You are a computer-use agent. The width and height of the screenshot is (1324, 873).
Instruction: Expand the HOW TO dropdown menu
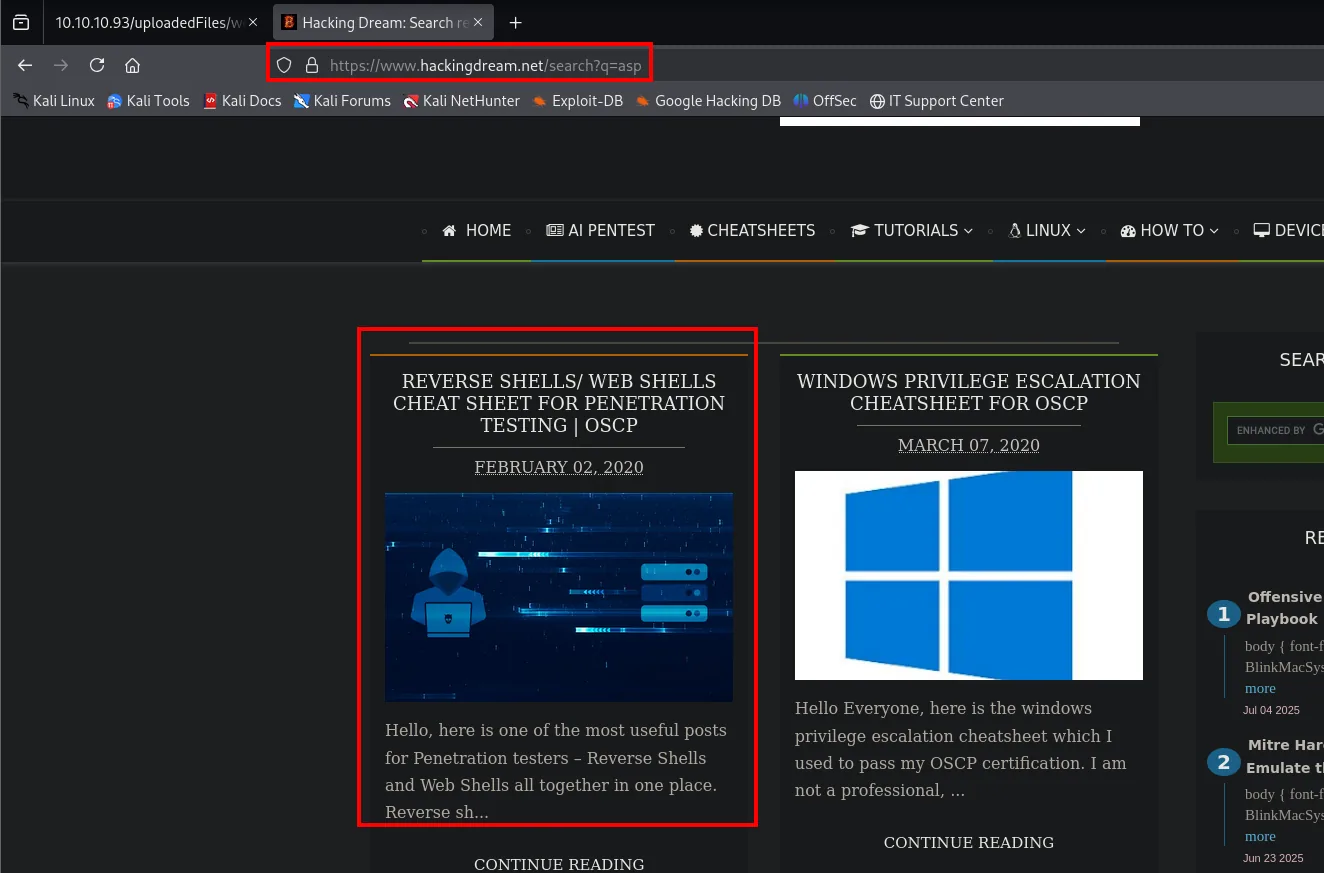pos(1170,230)
